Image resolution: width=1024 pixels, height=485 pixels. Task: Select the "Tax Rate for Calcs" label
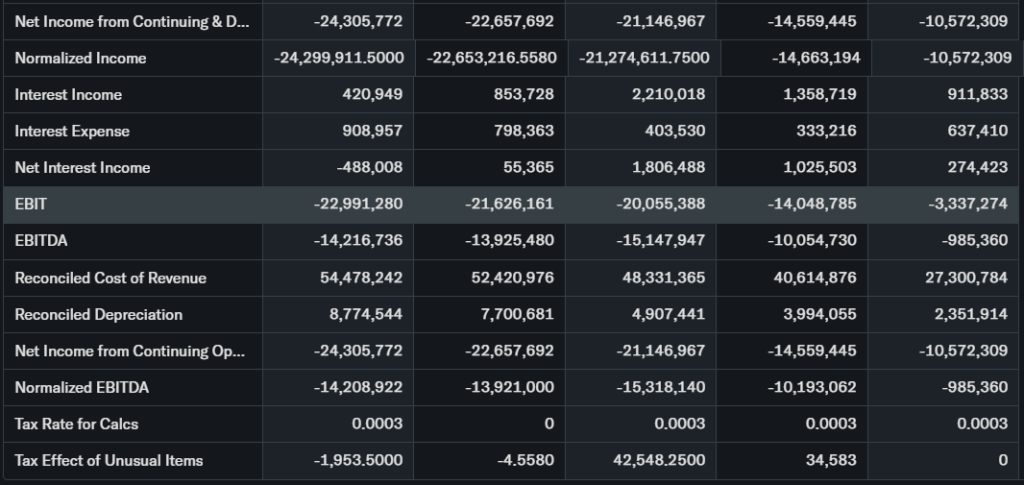pos(76,424)
